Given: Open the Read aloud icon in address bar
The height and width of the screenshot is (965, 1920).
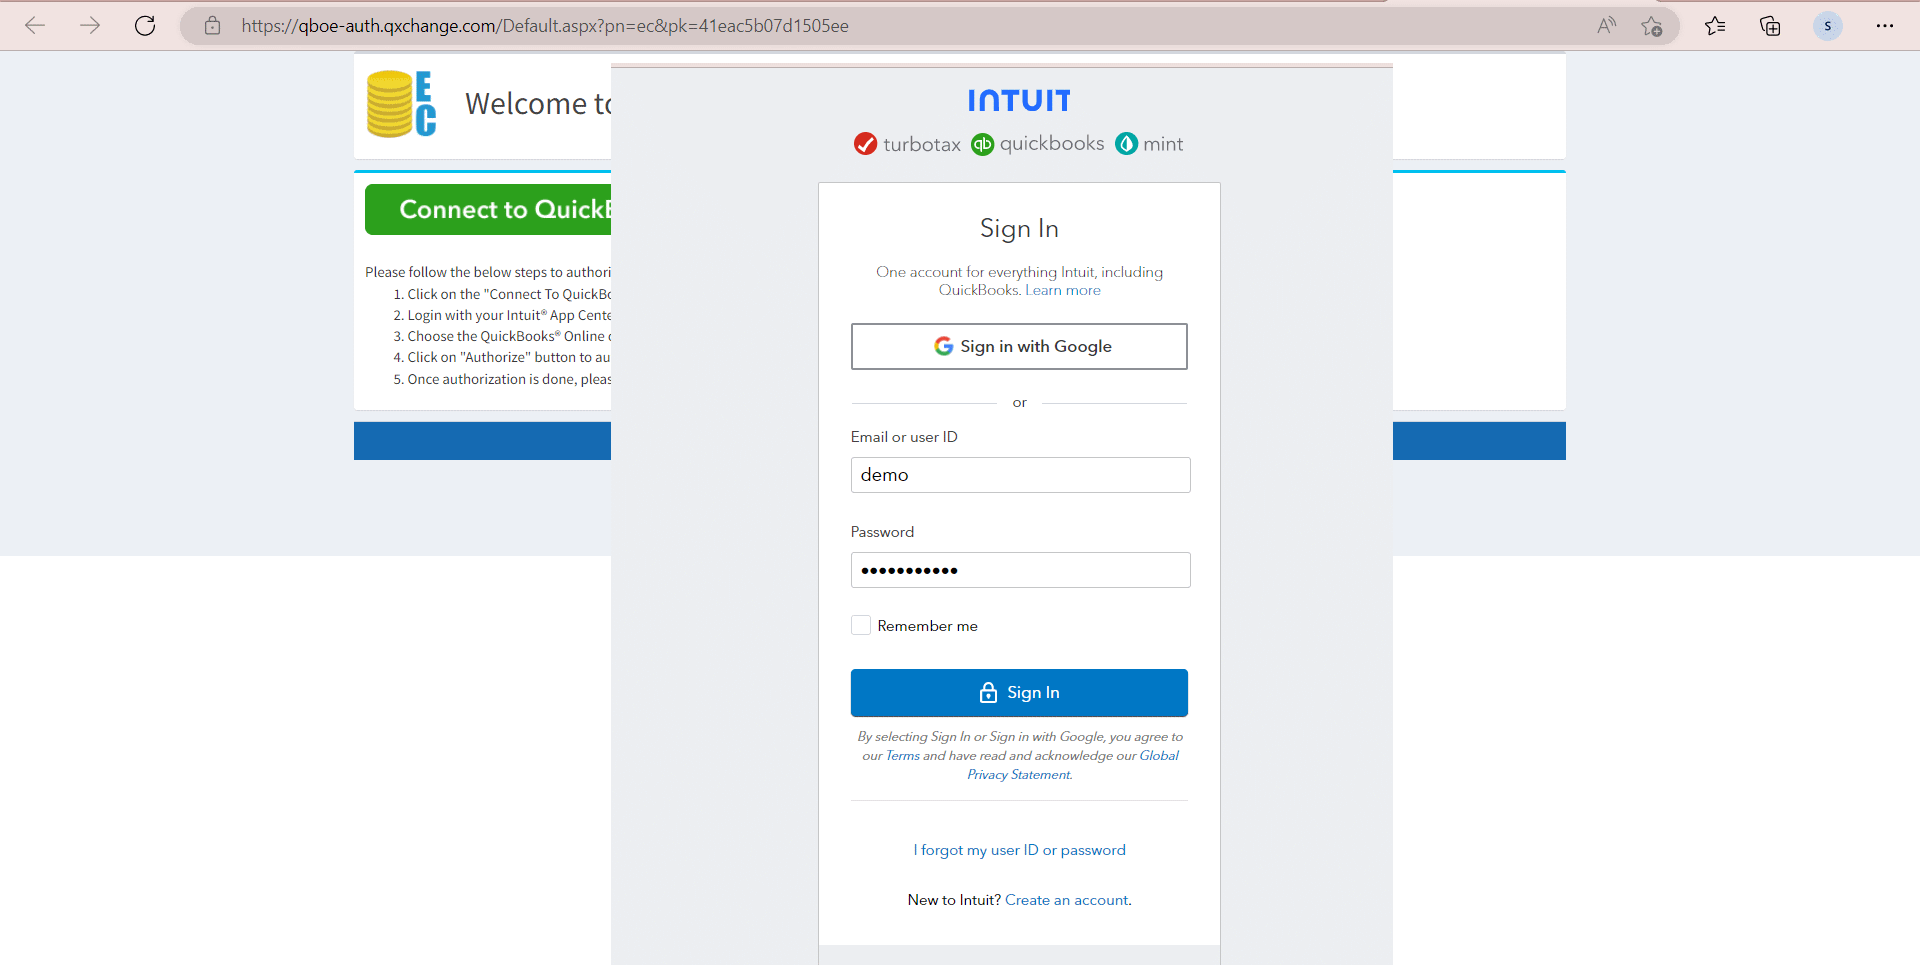Looking at the screenshot, I should pyautogui.click(x=1606, y=26).
